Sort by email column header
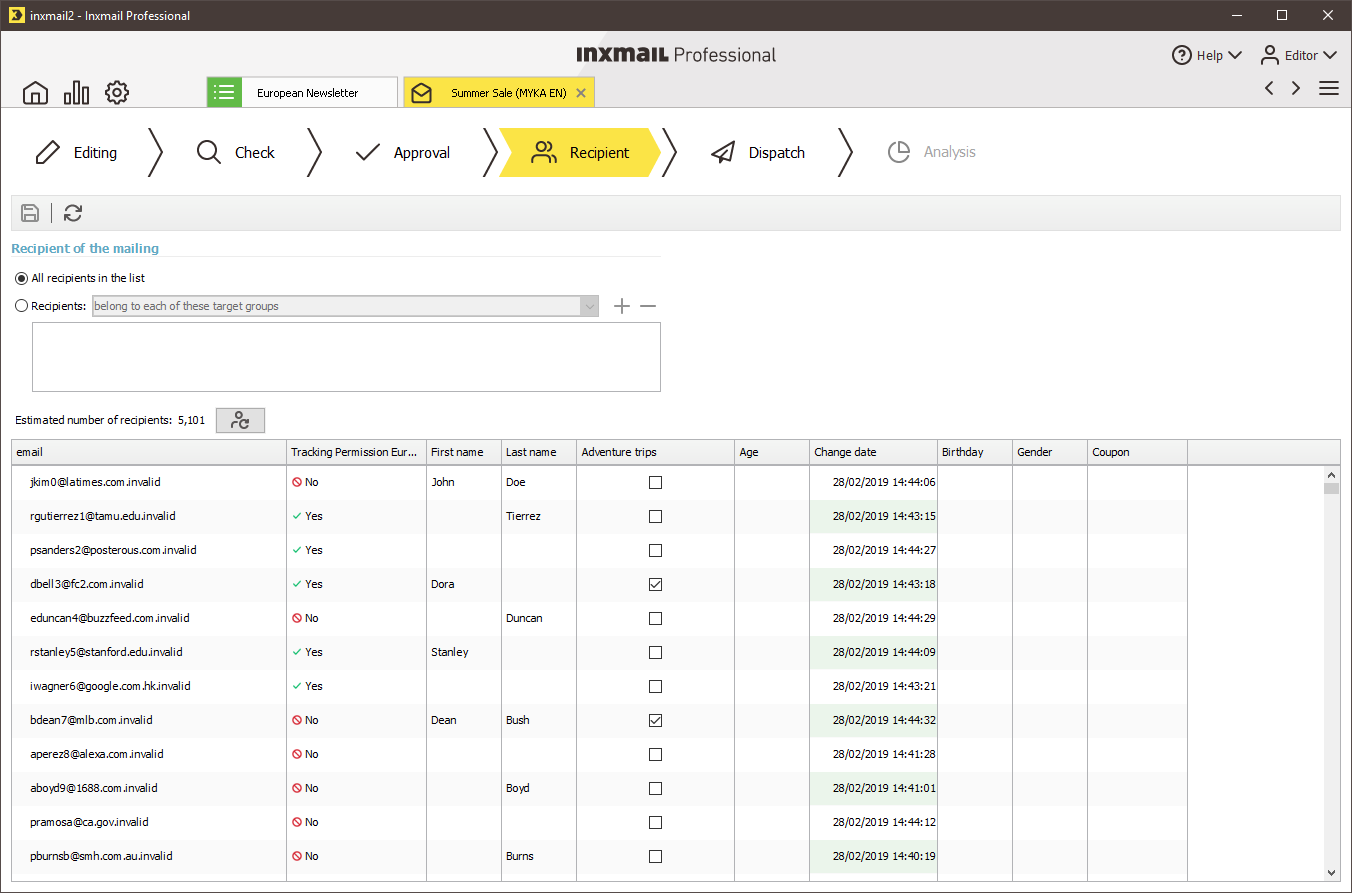This screenshot has width=1352, height=893. tap(149, 452)
